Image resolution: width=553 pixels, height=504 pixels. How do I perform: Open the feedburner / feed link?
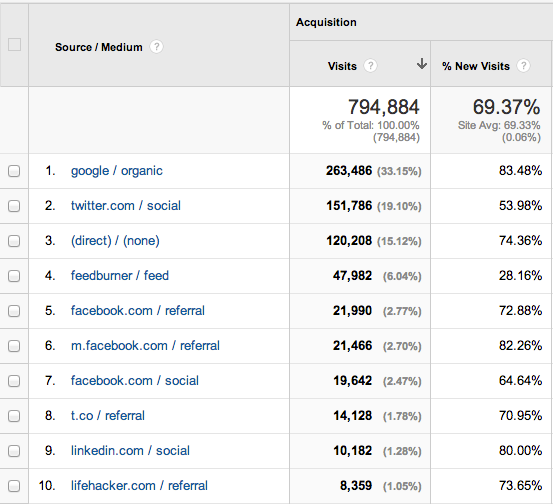[x=120, y=275]
